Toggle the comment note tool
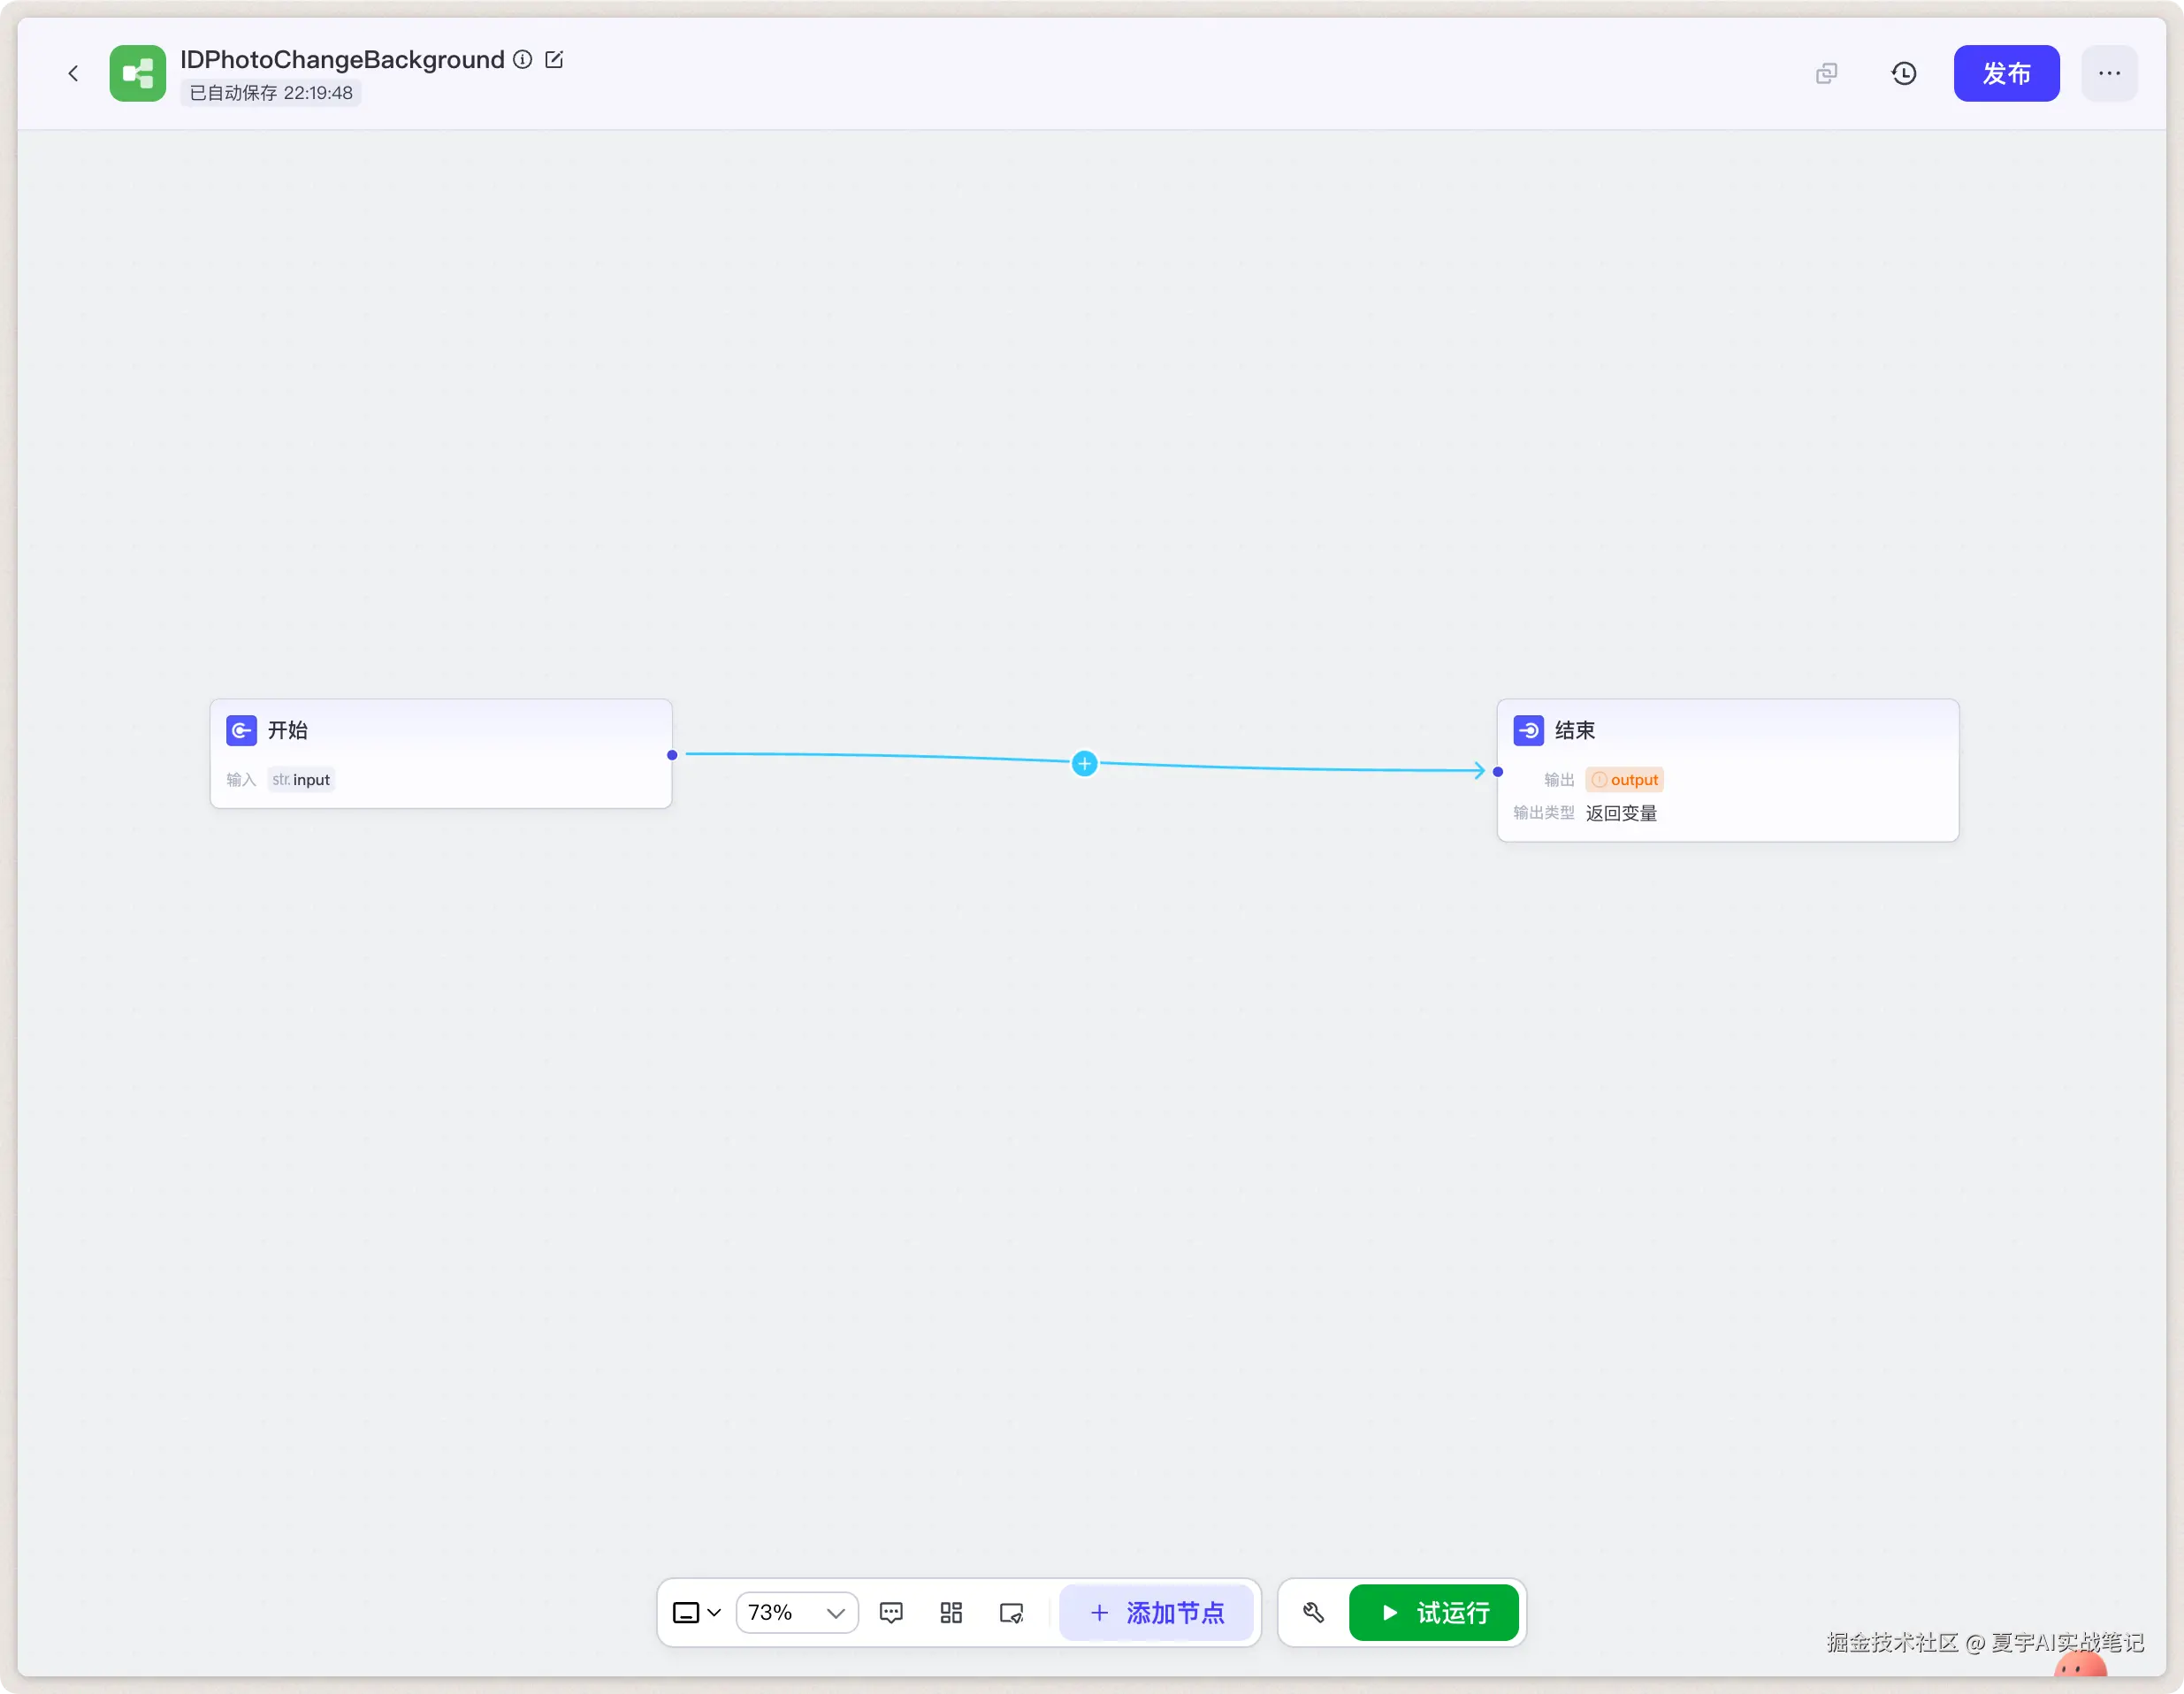The image size is (2184, 1694). 891,1613
